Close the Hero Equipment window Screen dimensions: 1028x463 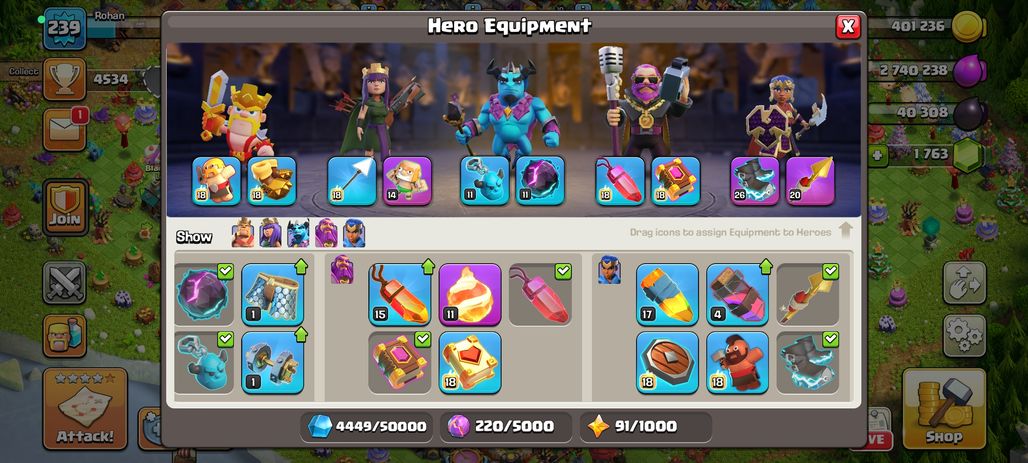click(x=848, y=26)
